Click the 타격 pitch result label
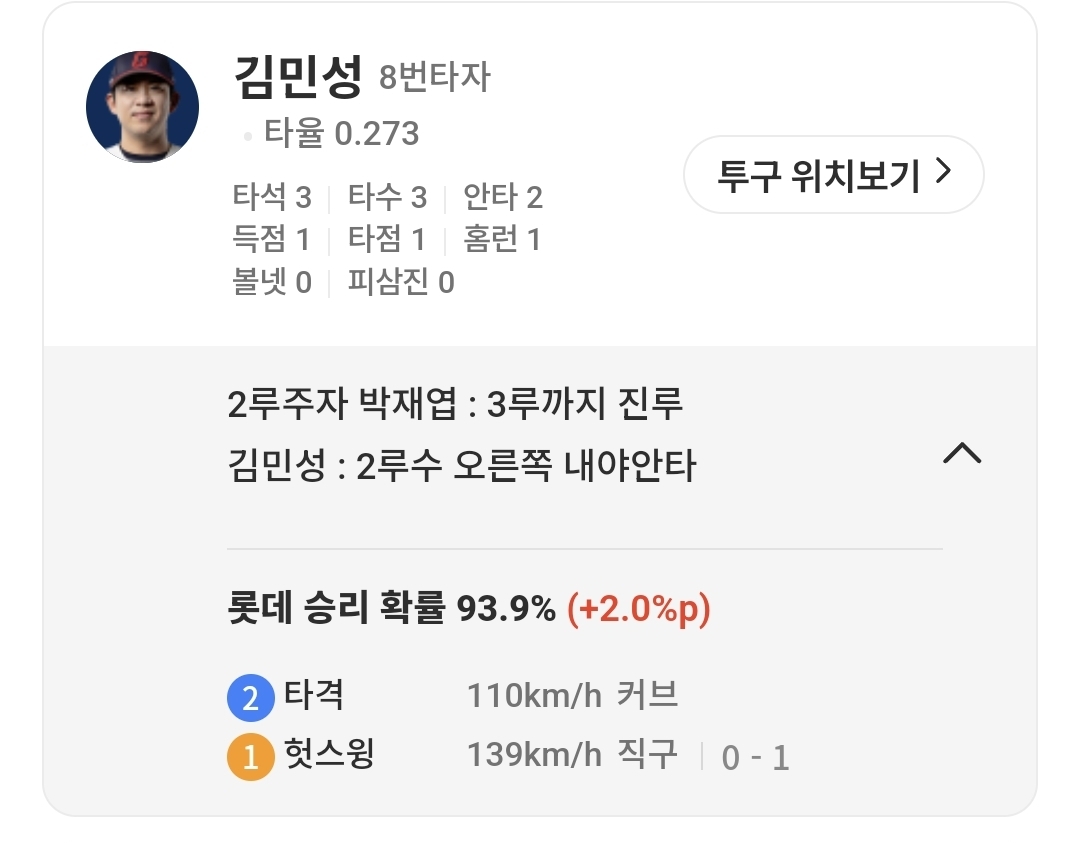The height and width of the screenshot is (843, 1080). tap(314, 695)
